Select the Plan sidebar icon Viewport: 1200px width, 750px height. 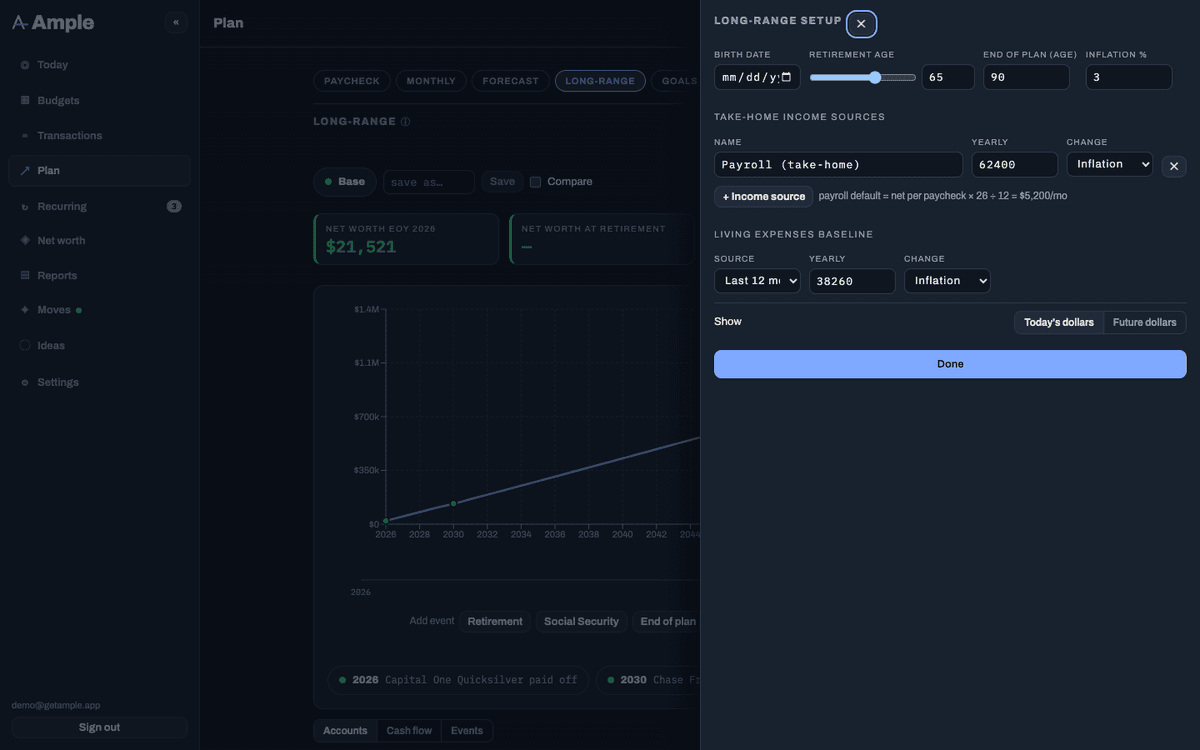point(25,171)
